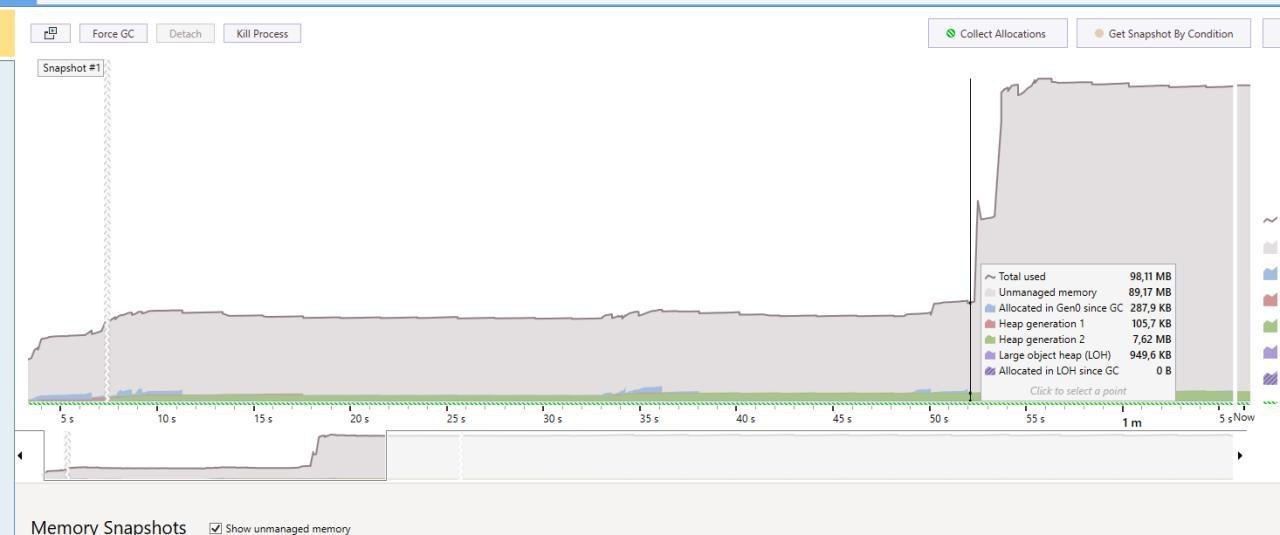1280x535 pixels.
Task: Click the Total used line icon in the tooltip
Action: pyautogui.click(x=990, y=277)
